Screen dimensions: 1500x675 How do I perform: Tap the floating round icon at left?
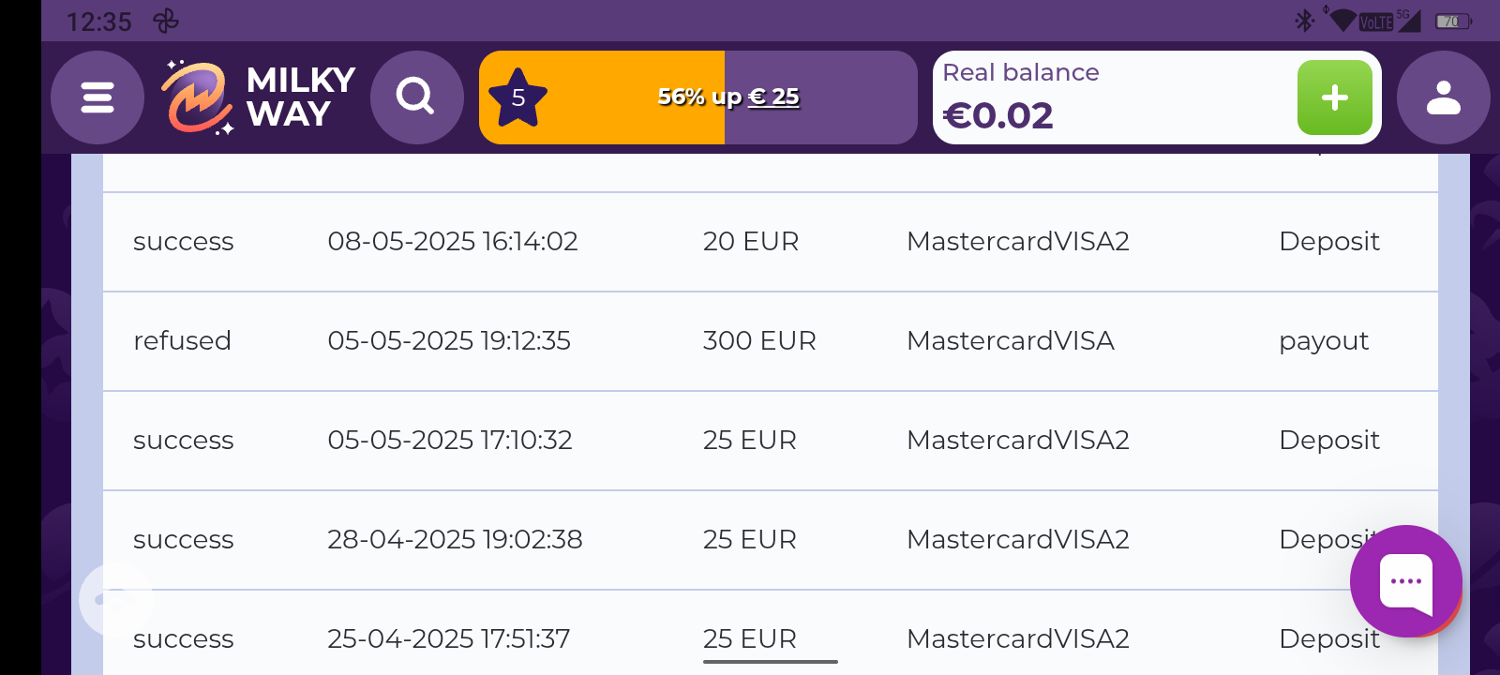(x=116, y=600)
